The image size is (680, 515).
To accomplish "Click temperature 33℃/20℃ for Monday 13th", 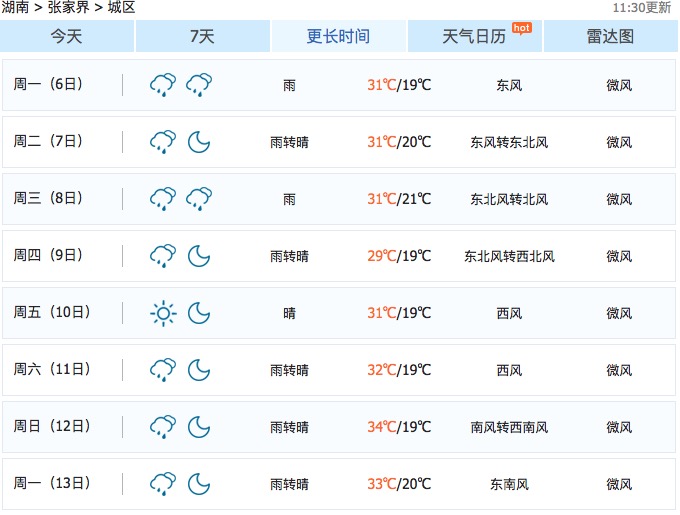I will tap(399, 484).
